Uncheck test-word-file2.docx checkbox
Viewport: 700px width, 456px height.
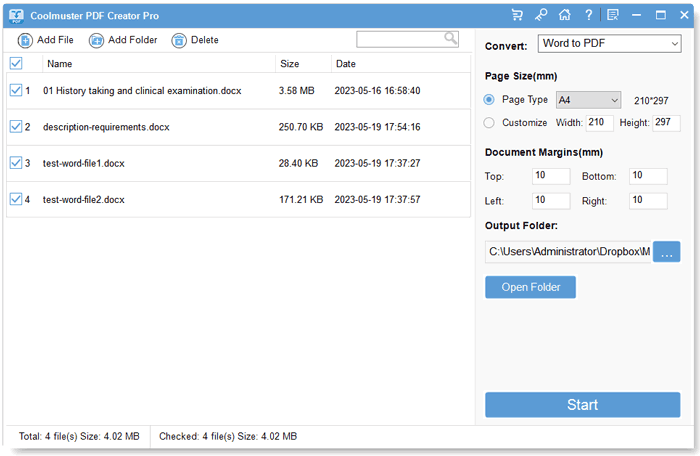pyautogui.click(x=16, y=199)
